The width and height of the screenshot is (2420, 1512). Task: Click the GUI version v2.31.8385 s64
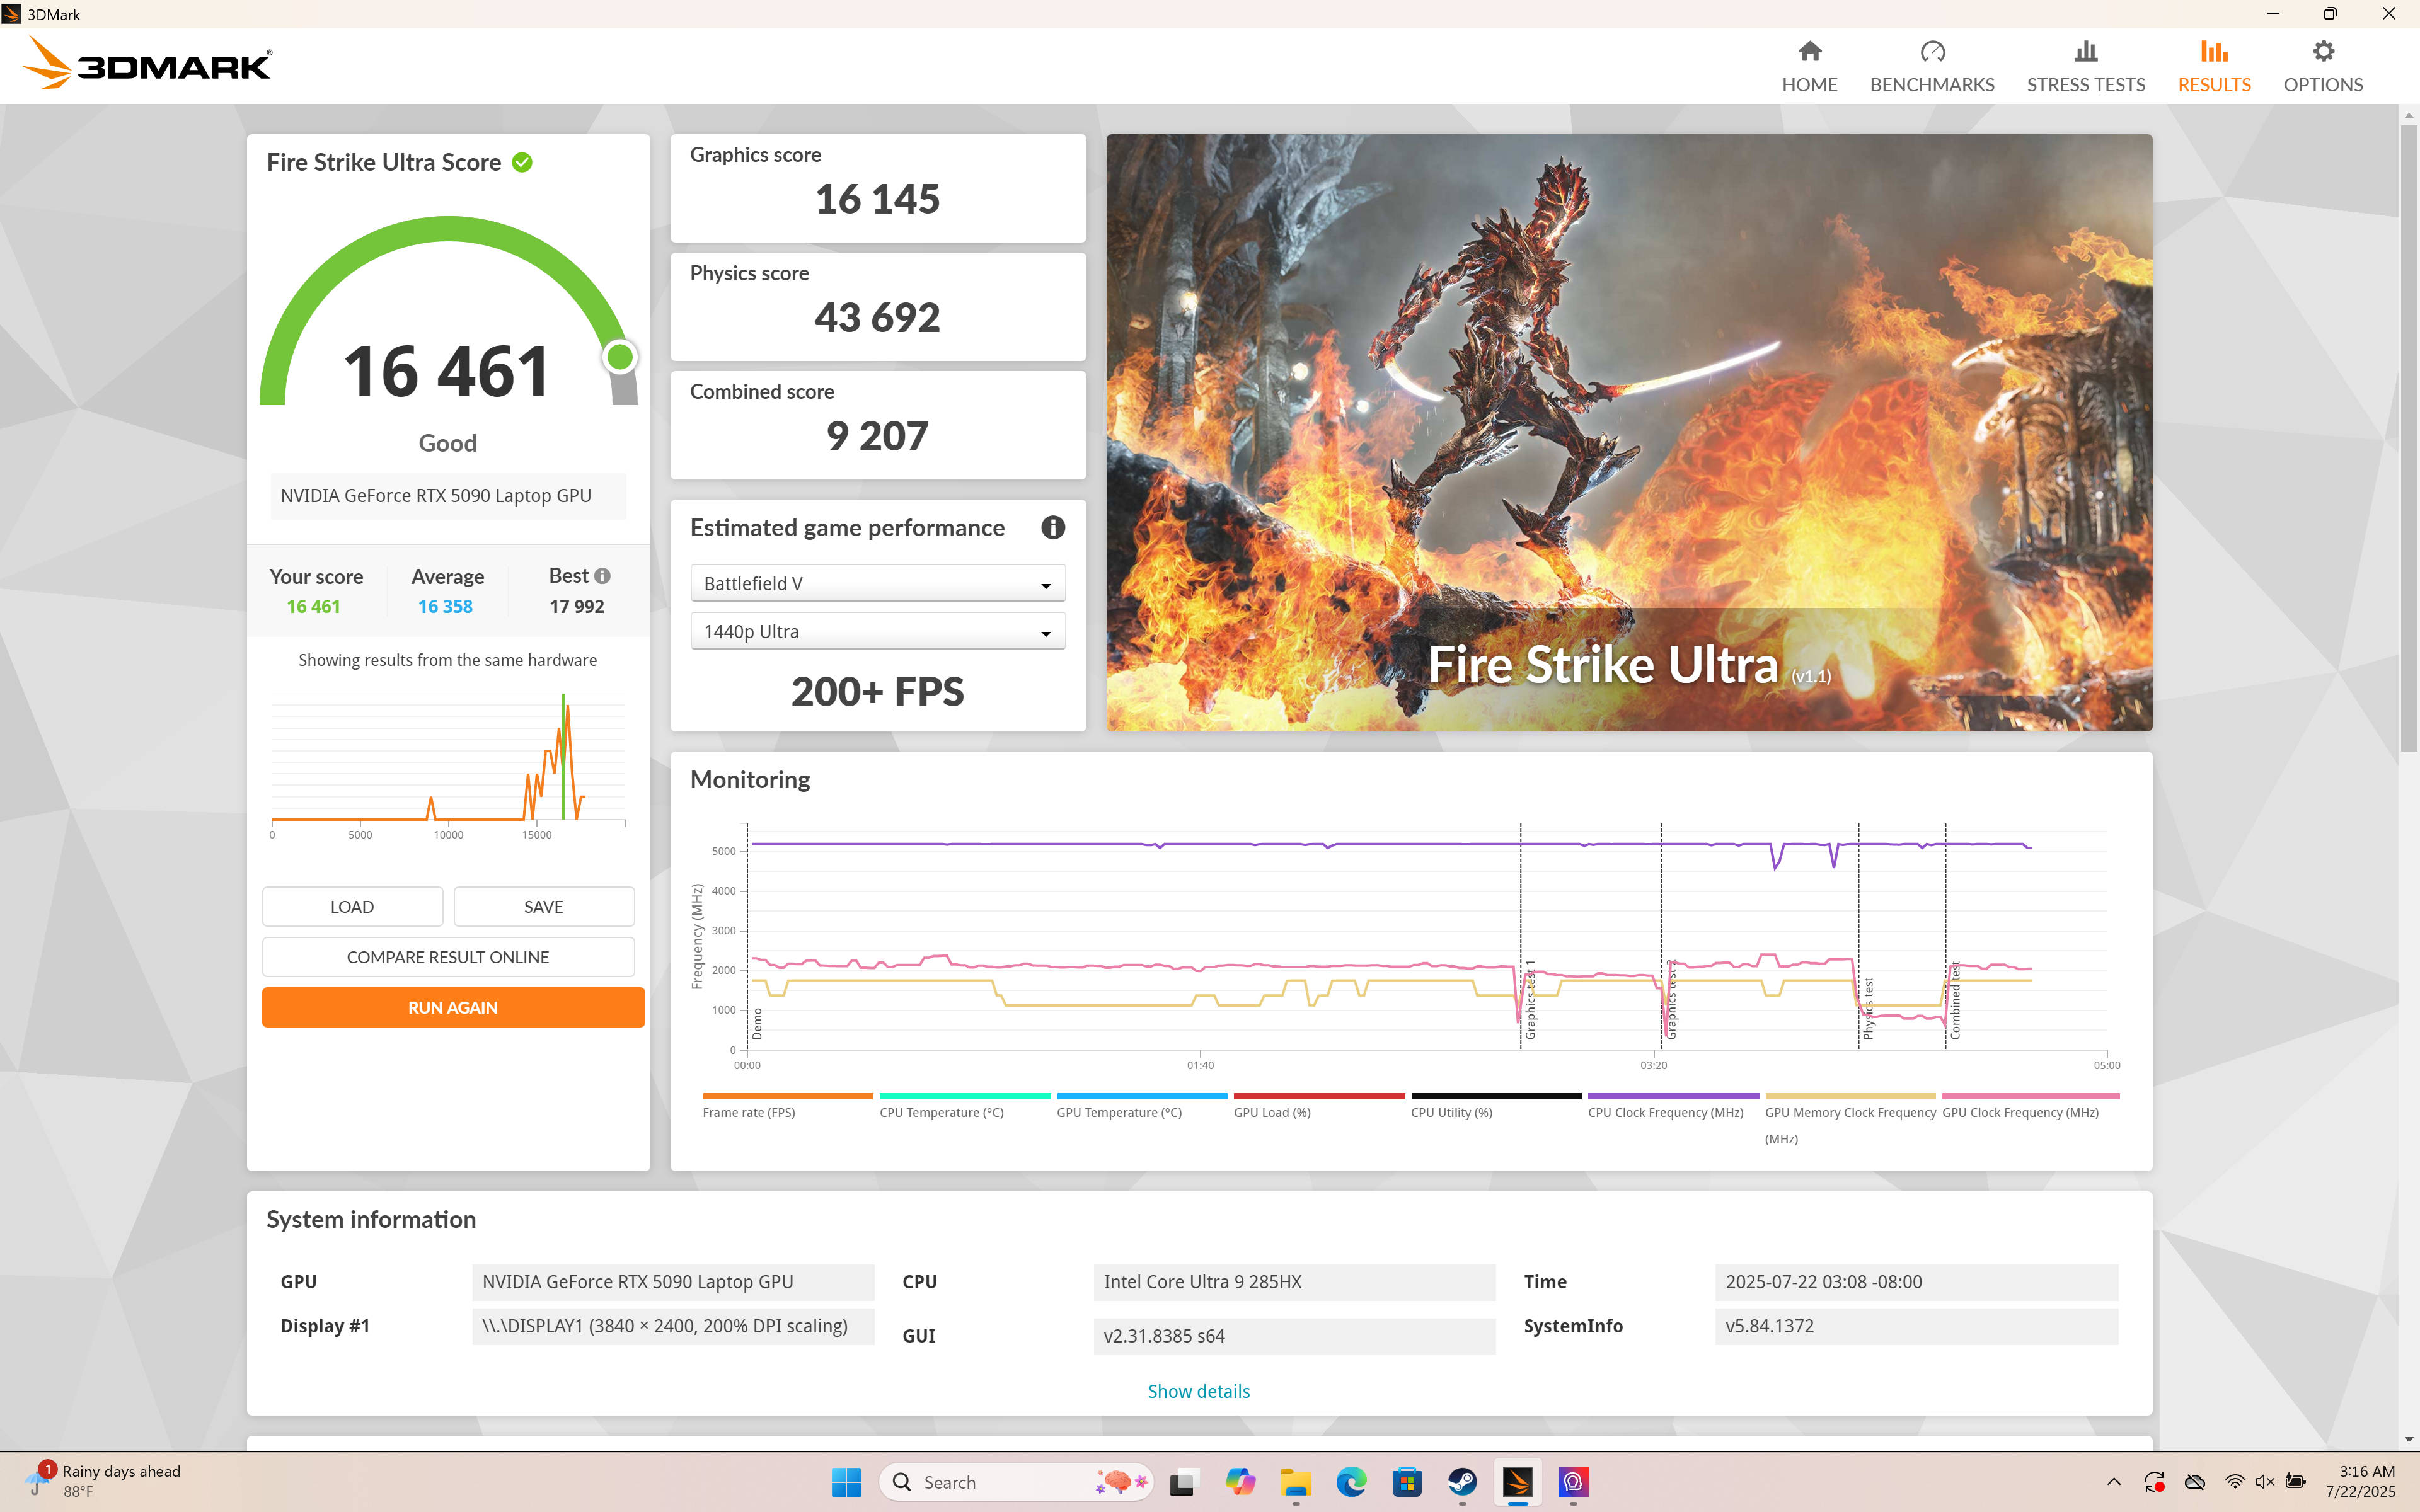coord(1294,1336)
